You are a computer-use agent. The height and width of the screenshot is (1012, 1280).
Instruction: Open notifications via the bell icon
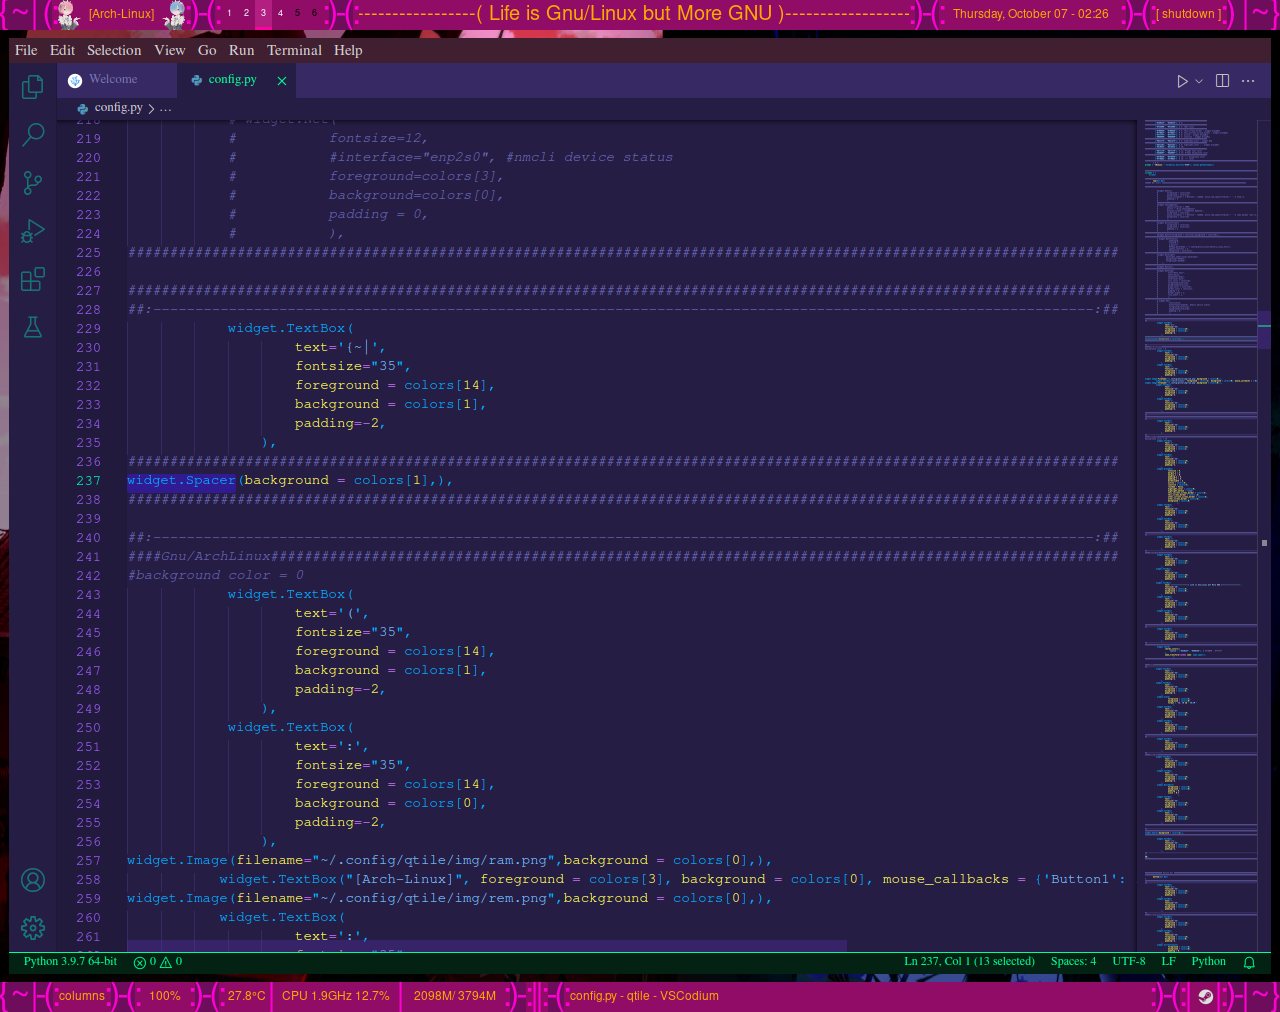[x=1248, y=961]
